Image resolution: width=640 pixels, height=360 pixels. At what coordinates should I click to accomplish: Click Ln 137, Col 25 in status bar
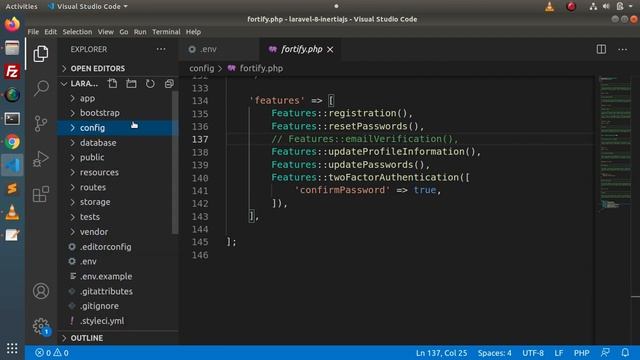tap(441, 353)
